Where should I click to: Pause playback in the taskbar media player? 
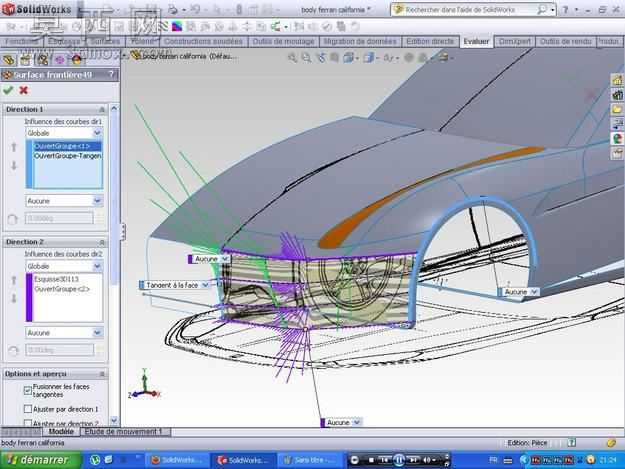coord(399,460)
